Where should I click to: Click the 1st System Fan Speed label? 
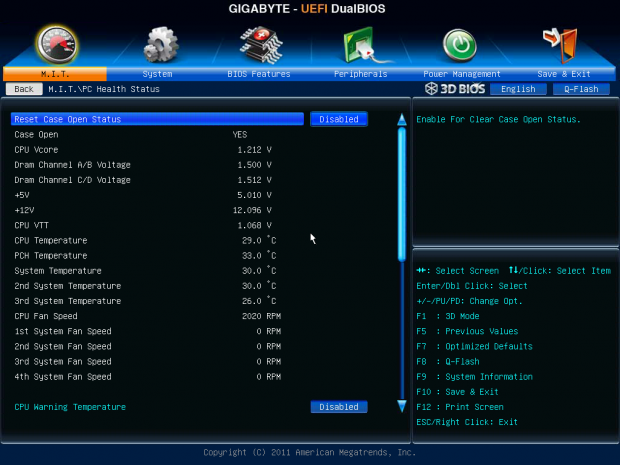(63, 331)
